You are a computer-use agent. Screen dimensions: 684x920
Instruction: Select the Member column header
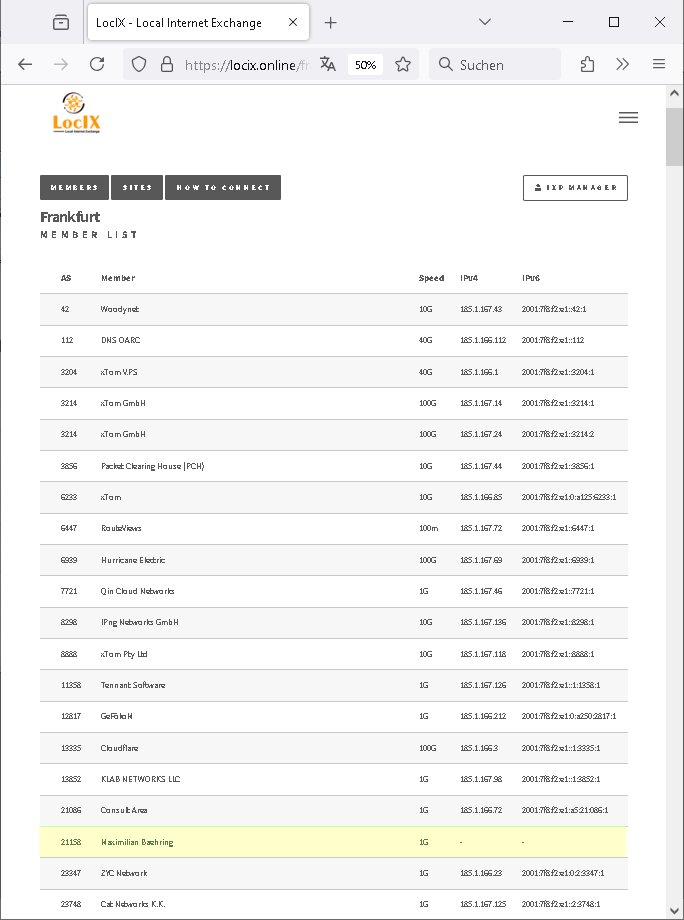pyautogui.click(x=118, y=278)
